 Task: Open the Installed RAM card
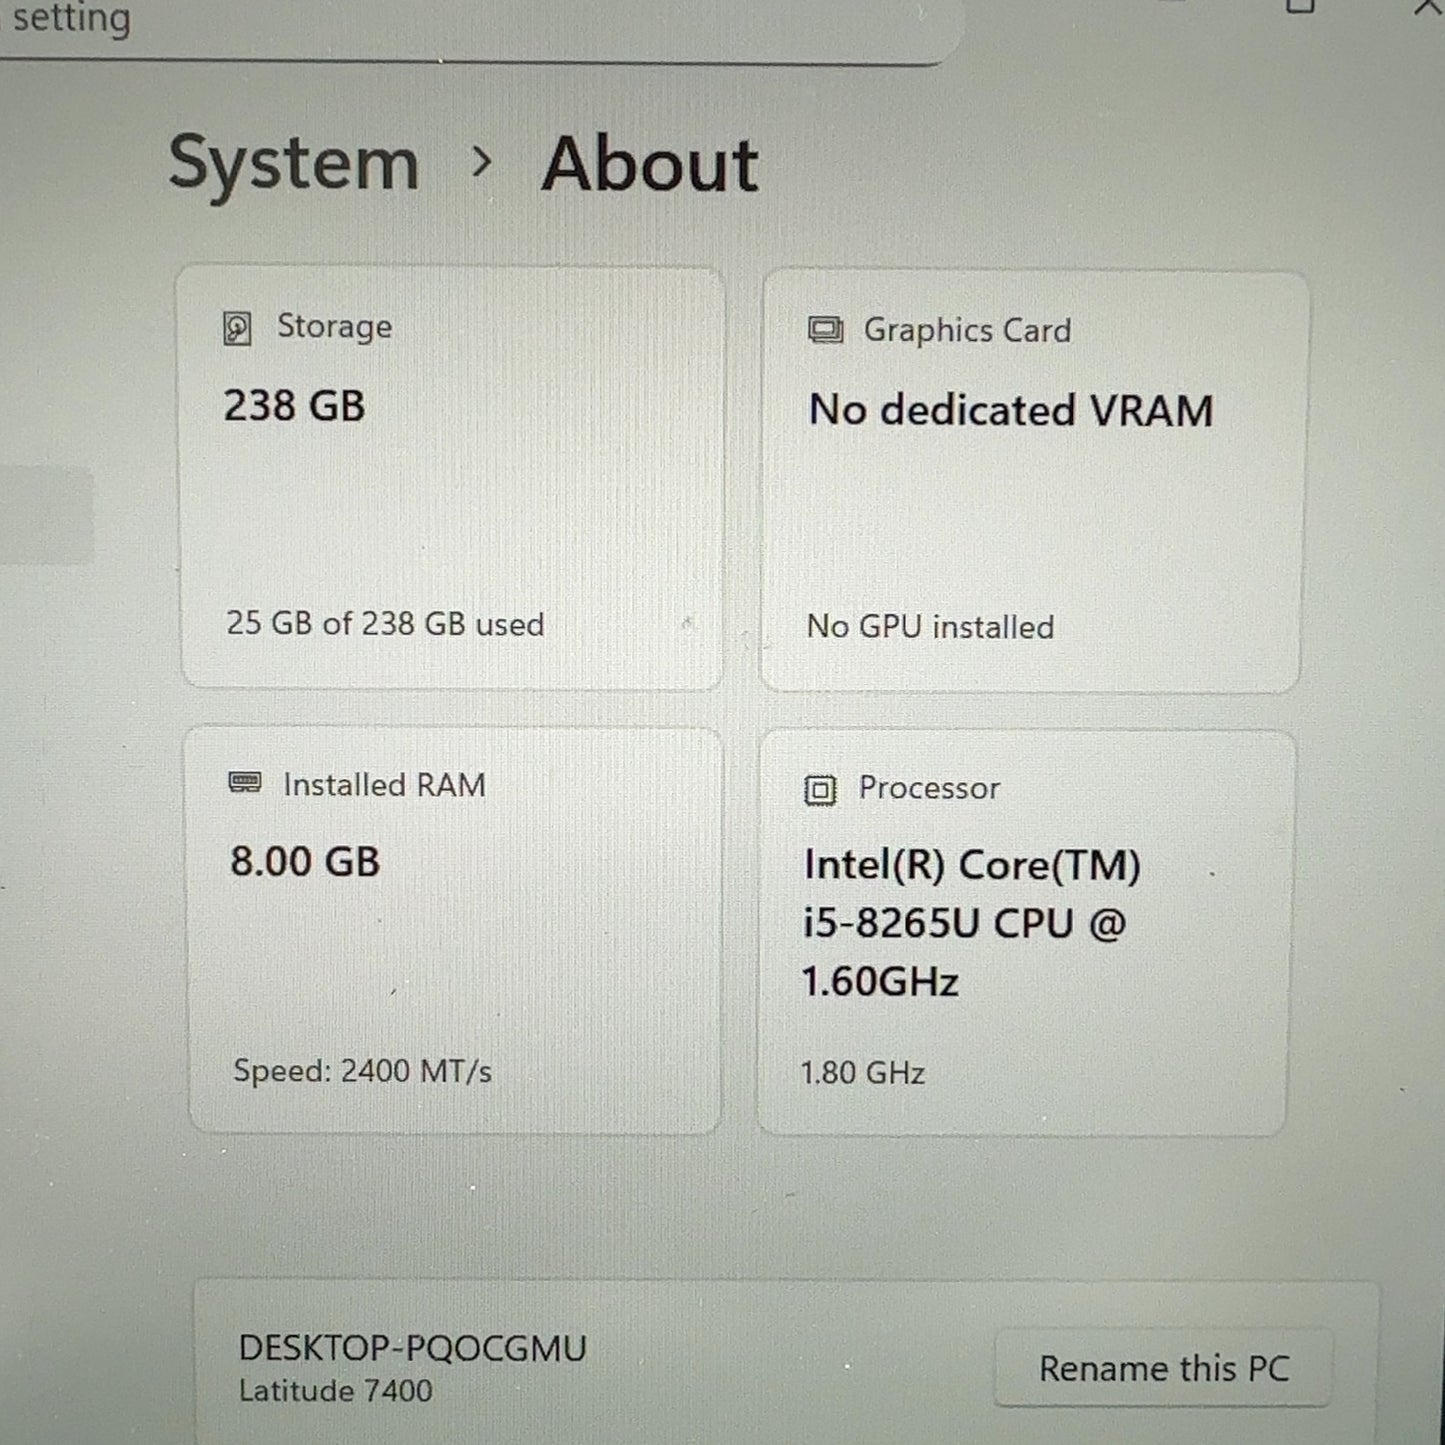454,930
